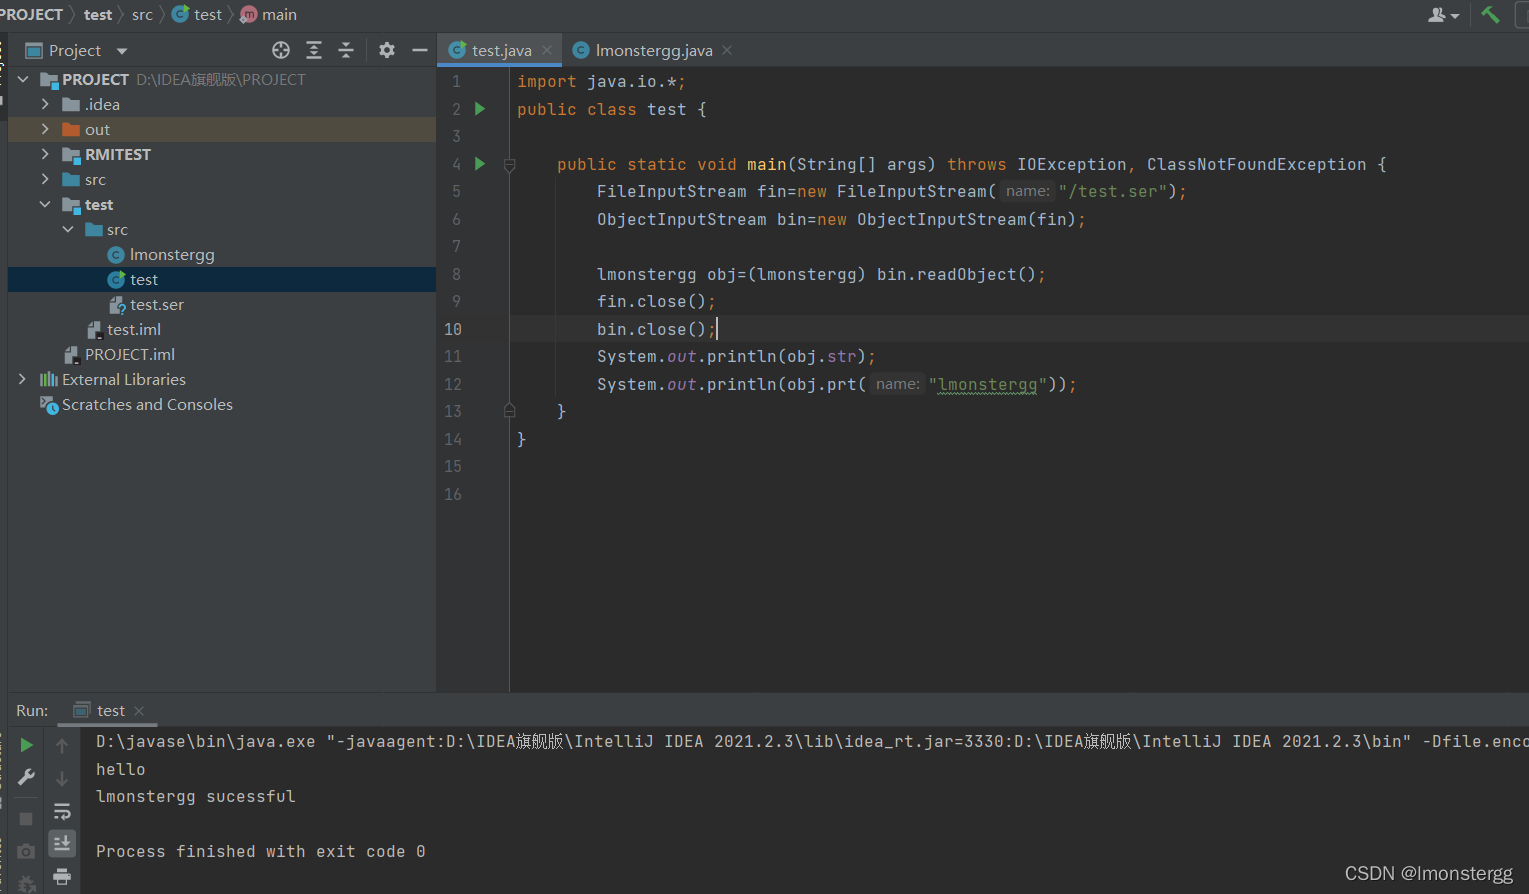This screenshot has height=894, width=1529.
Task: Click ClassNotFoundException in method signature
Action: click(1256, 164)
